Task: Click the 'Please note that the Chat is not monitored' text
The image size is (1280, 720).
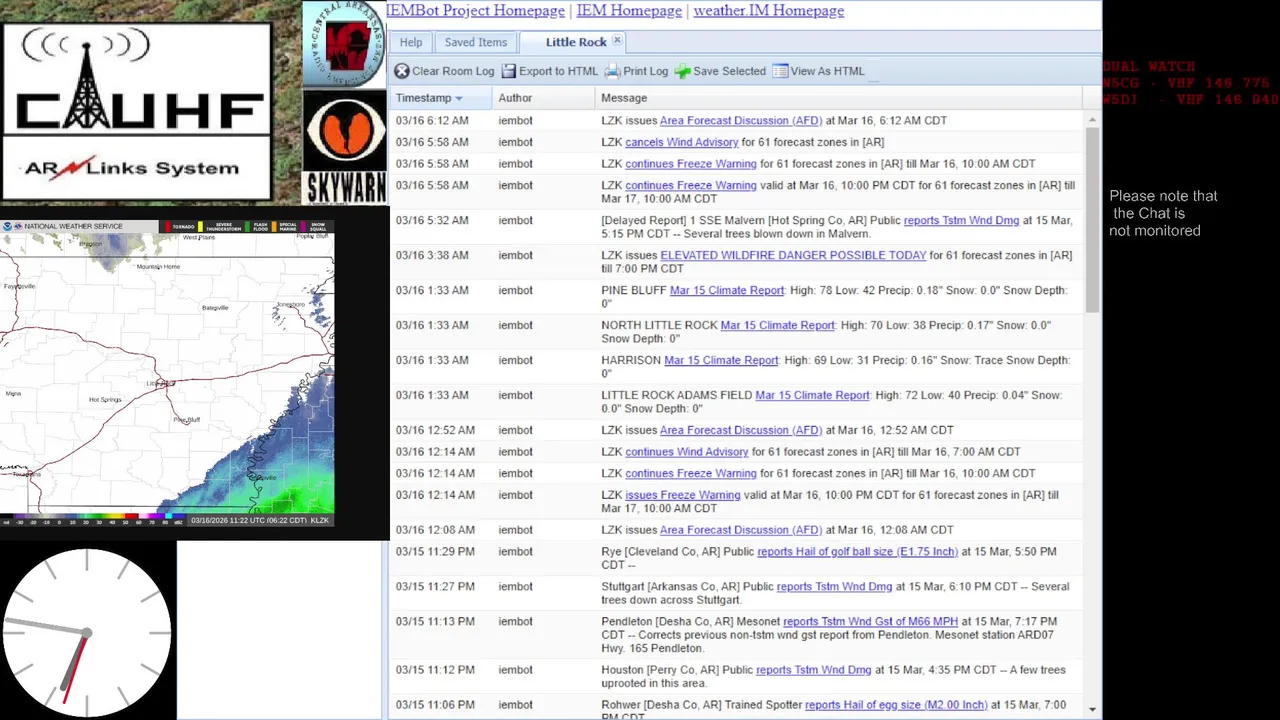Action: [1163, 213]
